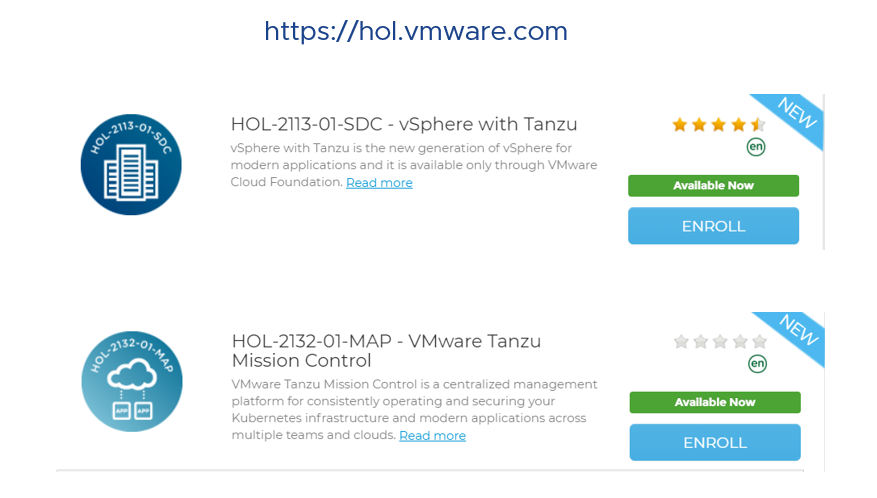
Task: Enroll in HOL-2113-01-SDC vSphere with Tanzu
Action: click(x=713, y=226)
